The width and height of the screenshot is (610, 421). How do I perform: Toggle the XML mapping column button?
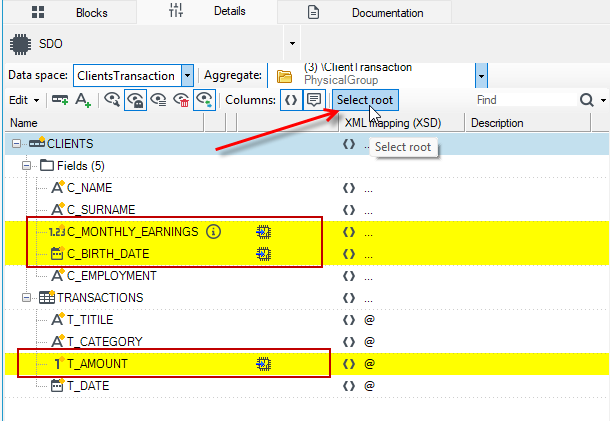pos(291,100)
